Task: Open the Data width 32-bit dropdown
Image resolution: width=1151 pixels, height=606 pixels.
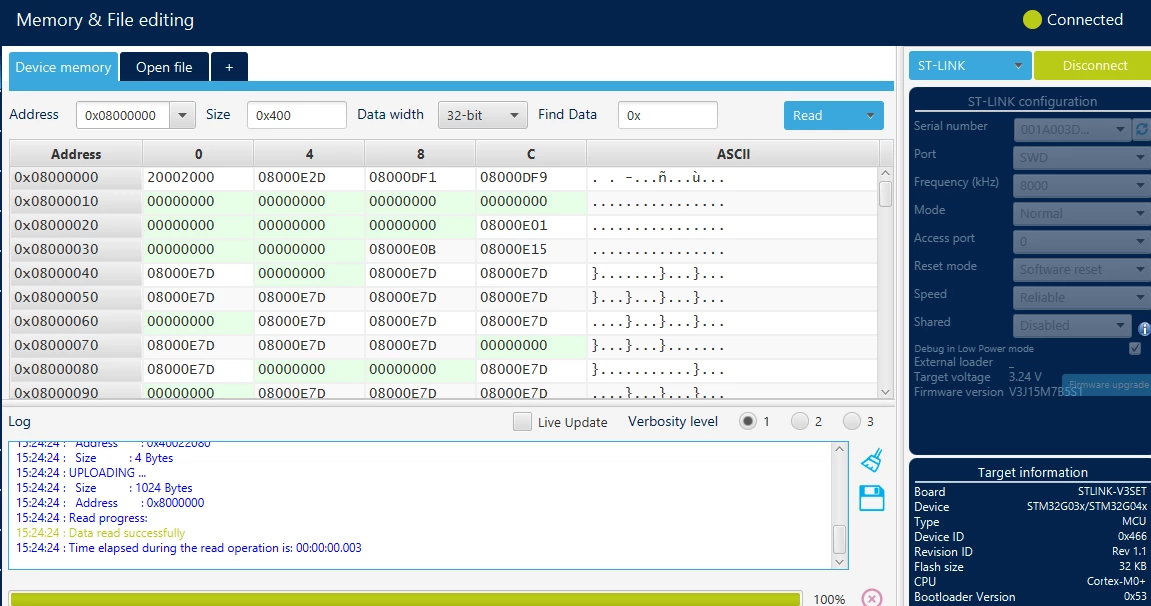Action: pyautogui.click(x=482, y=115)
